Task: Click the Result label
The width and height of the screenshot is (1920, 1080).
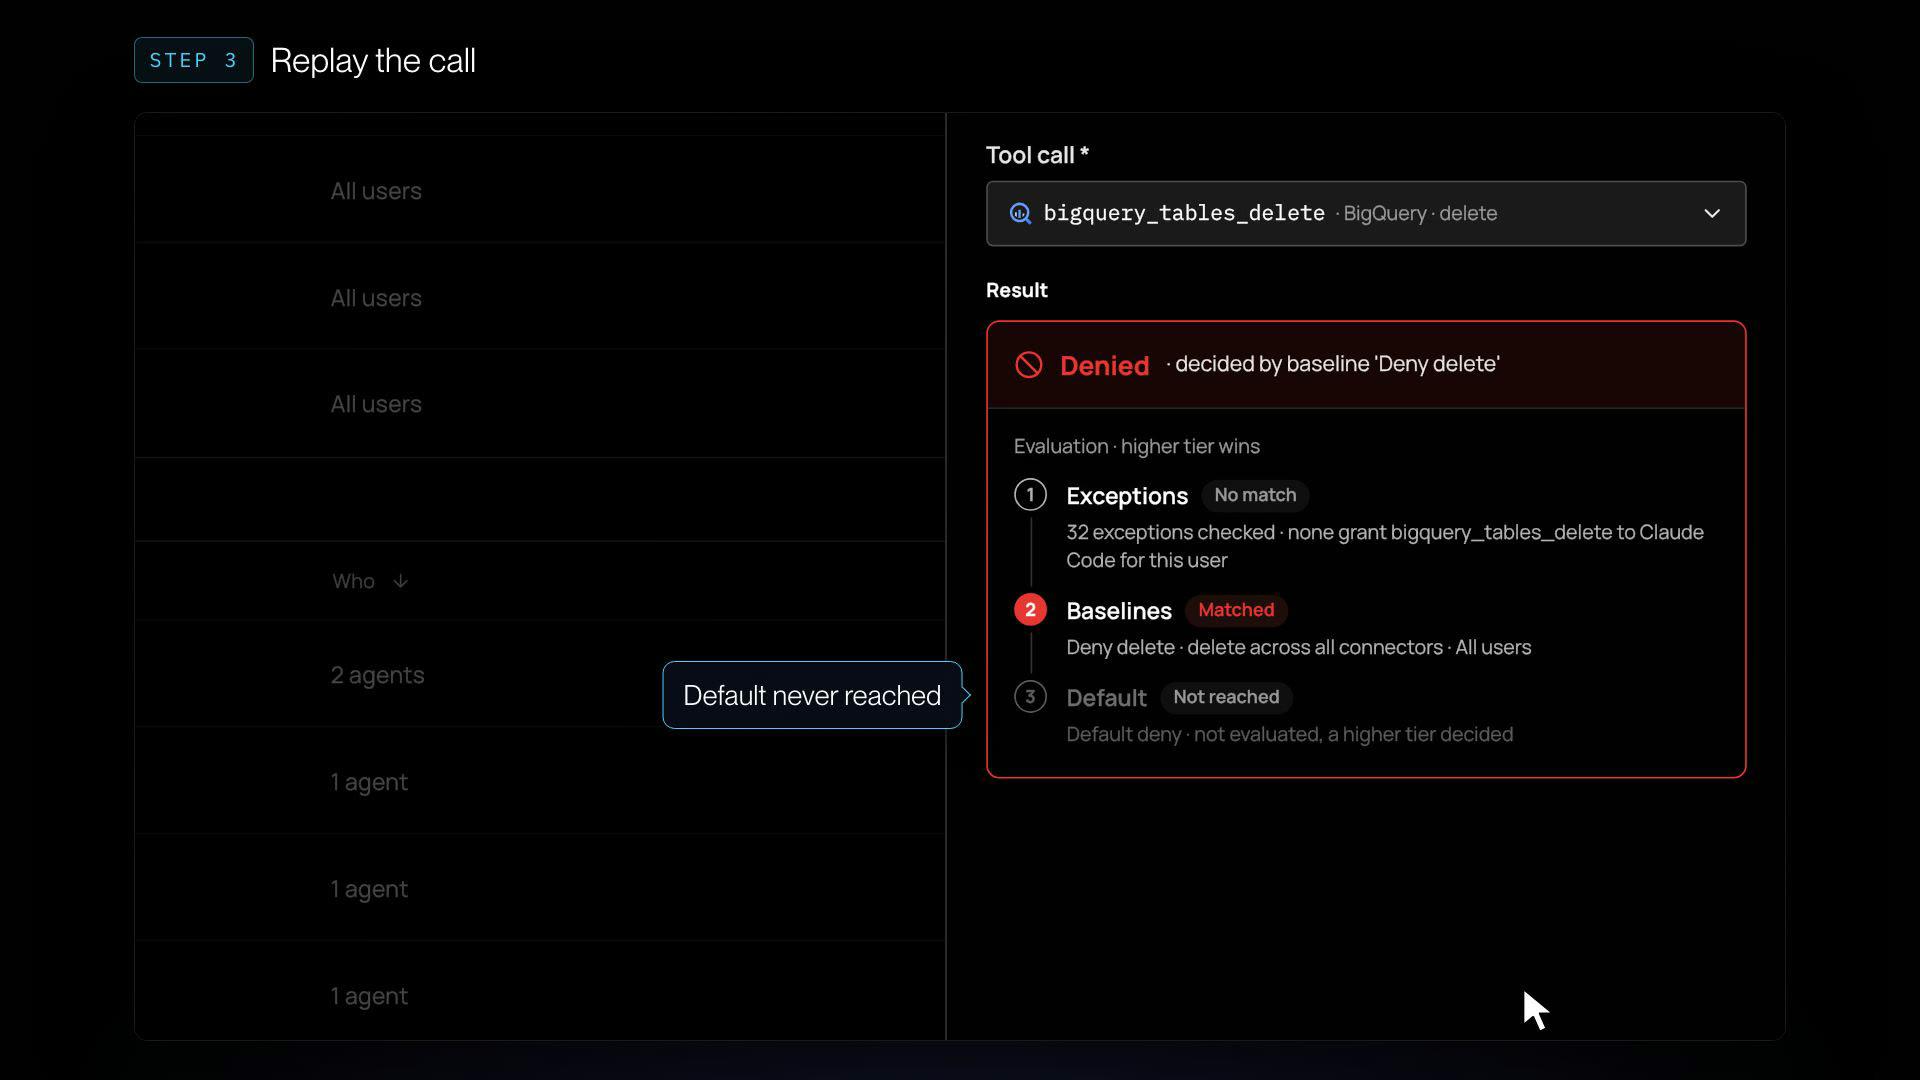Action: point(1017,290)
